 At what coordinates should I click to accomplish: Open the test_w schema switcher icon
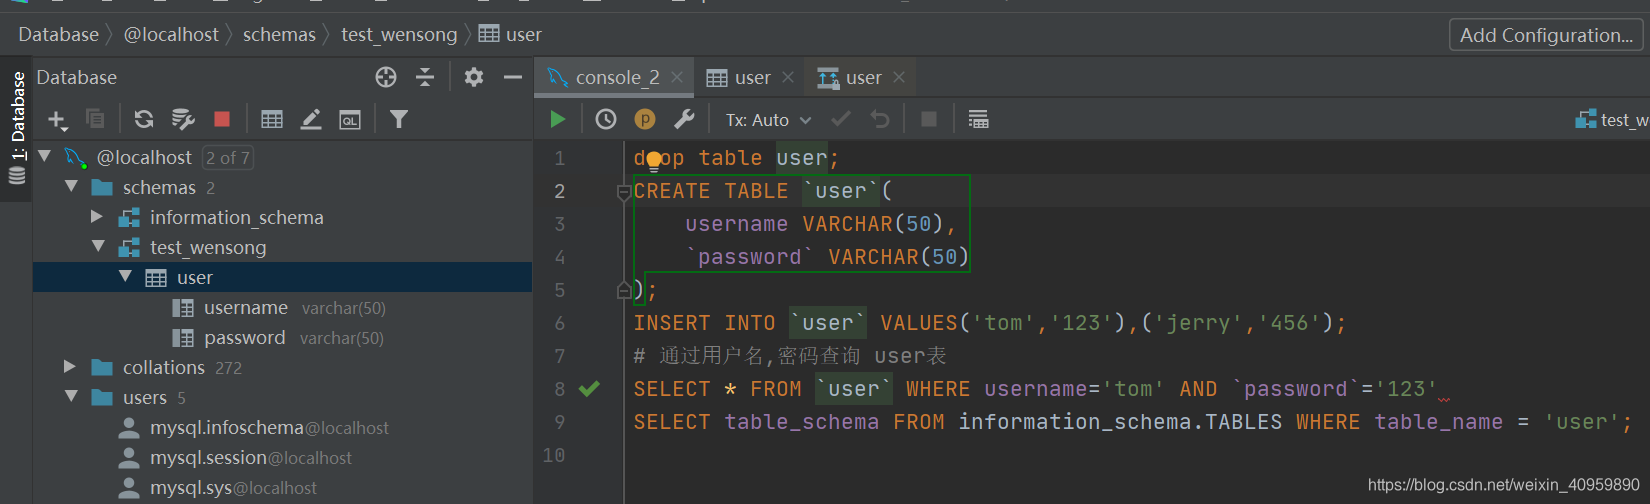point(1586,119)
